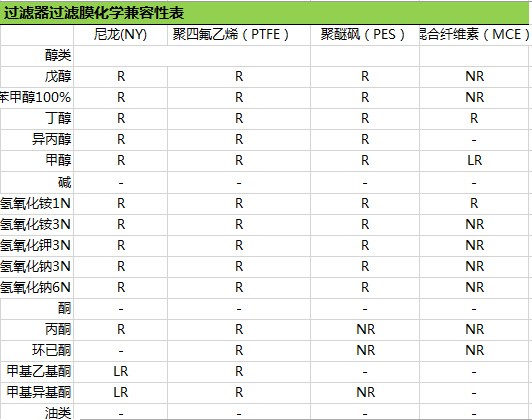Click NR in 丙酮 row under PES
The image size is (532, 420).
click(x=365, y=329)
